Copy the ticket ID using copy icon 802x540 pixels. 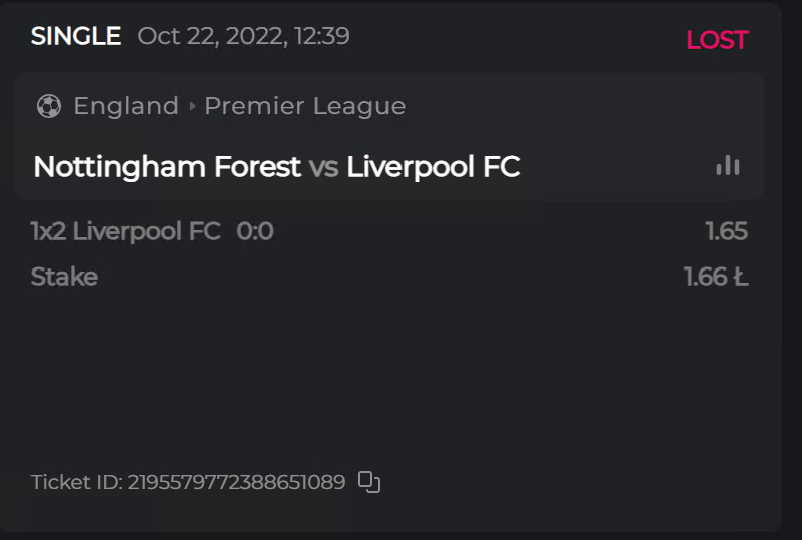tap(369, 482)
